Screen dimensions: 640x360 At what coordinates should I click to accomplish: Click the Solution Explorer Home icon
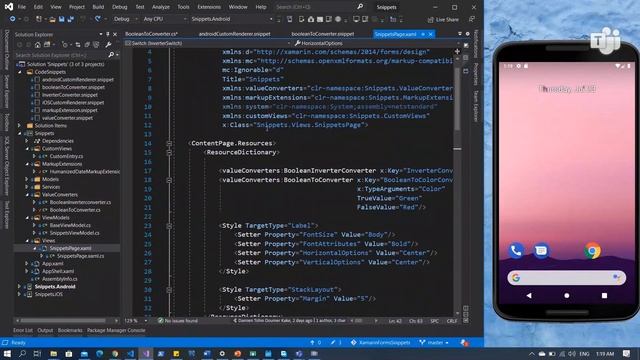coord(38,44)
